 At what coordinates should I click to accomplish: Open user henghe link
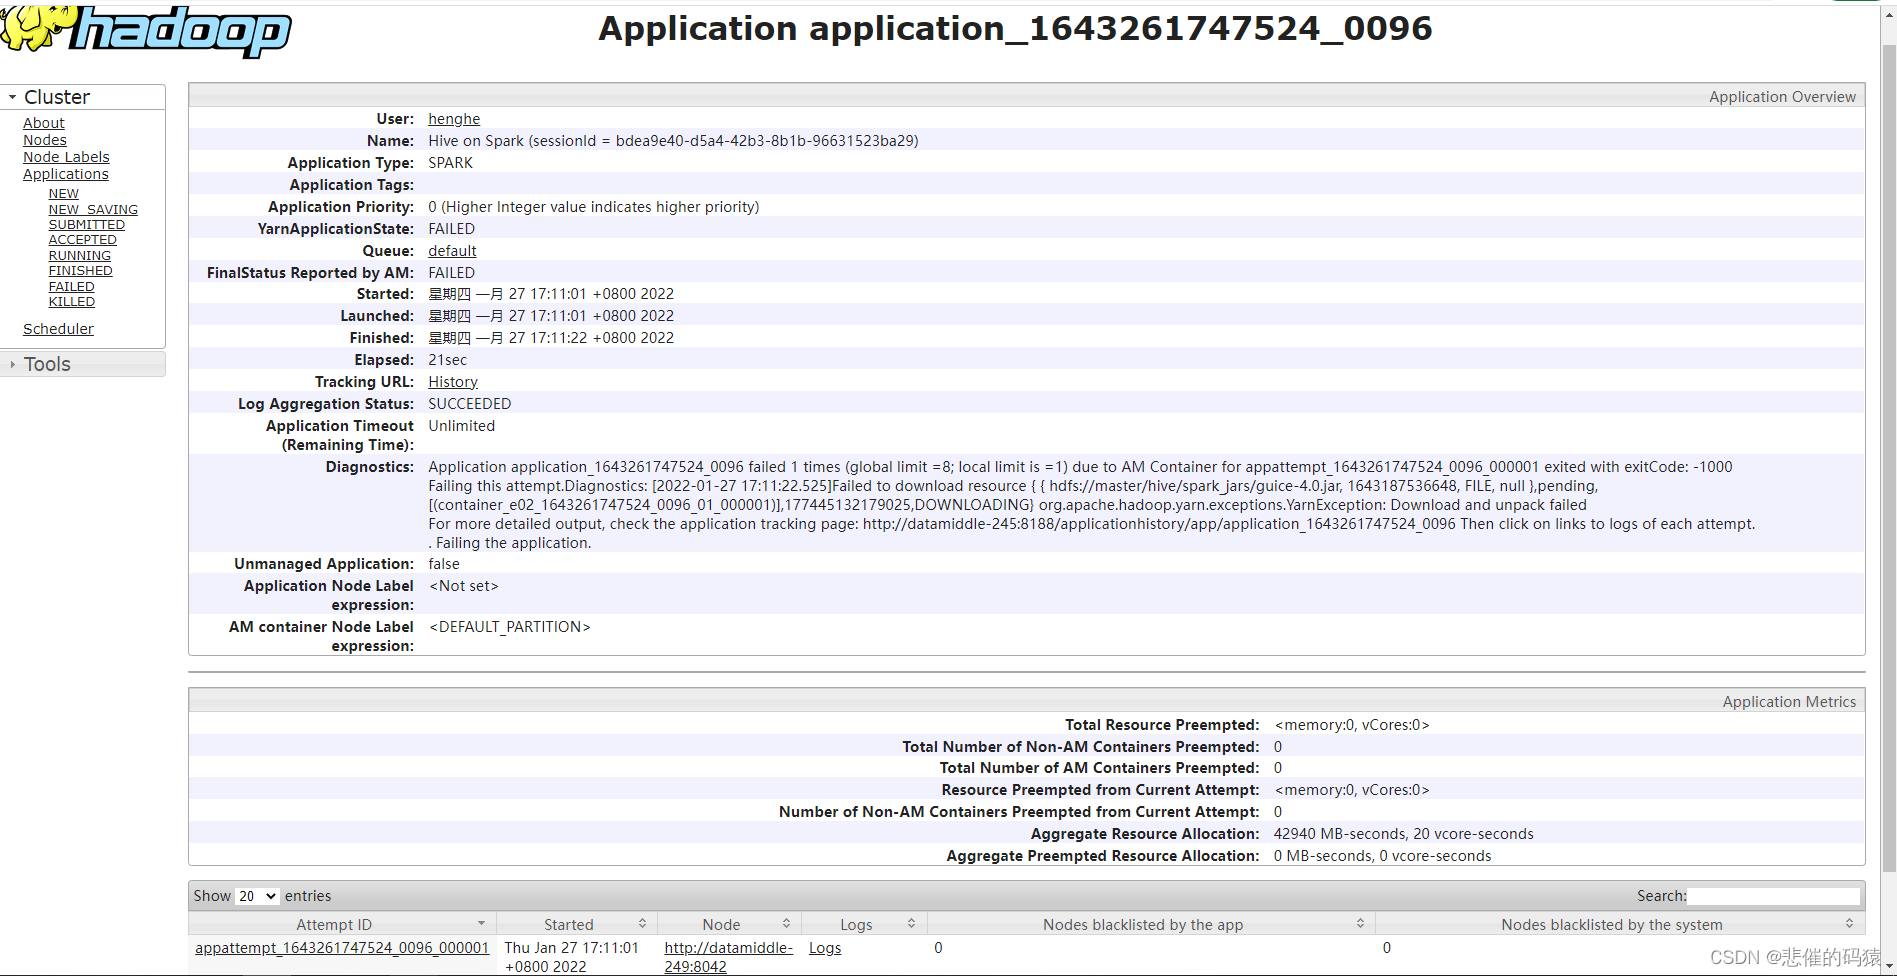[454, 119]
